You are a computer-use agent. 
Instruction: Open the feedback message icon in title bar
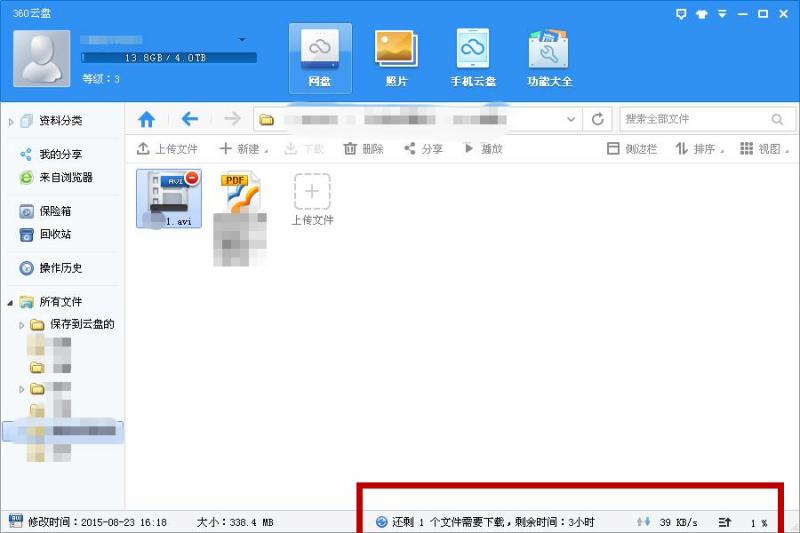tap(681, 14)
